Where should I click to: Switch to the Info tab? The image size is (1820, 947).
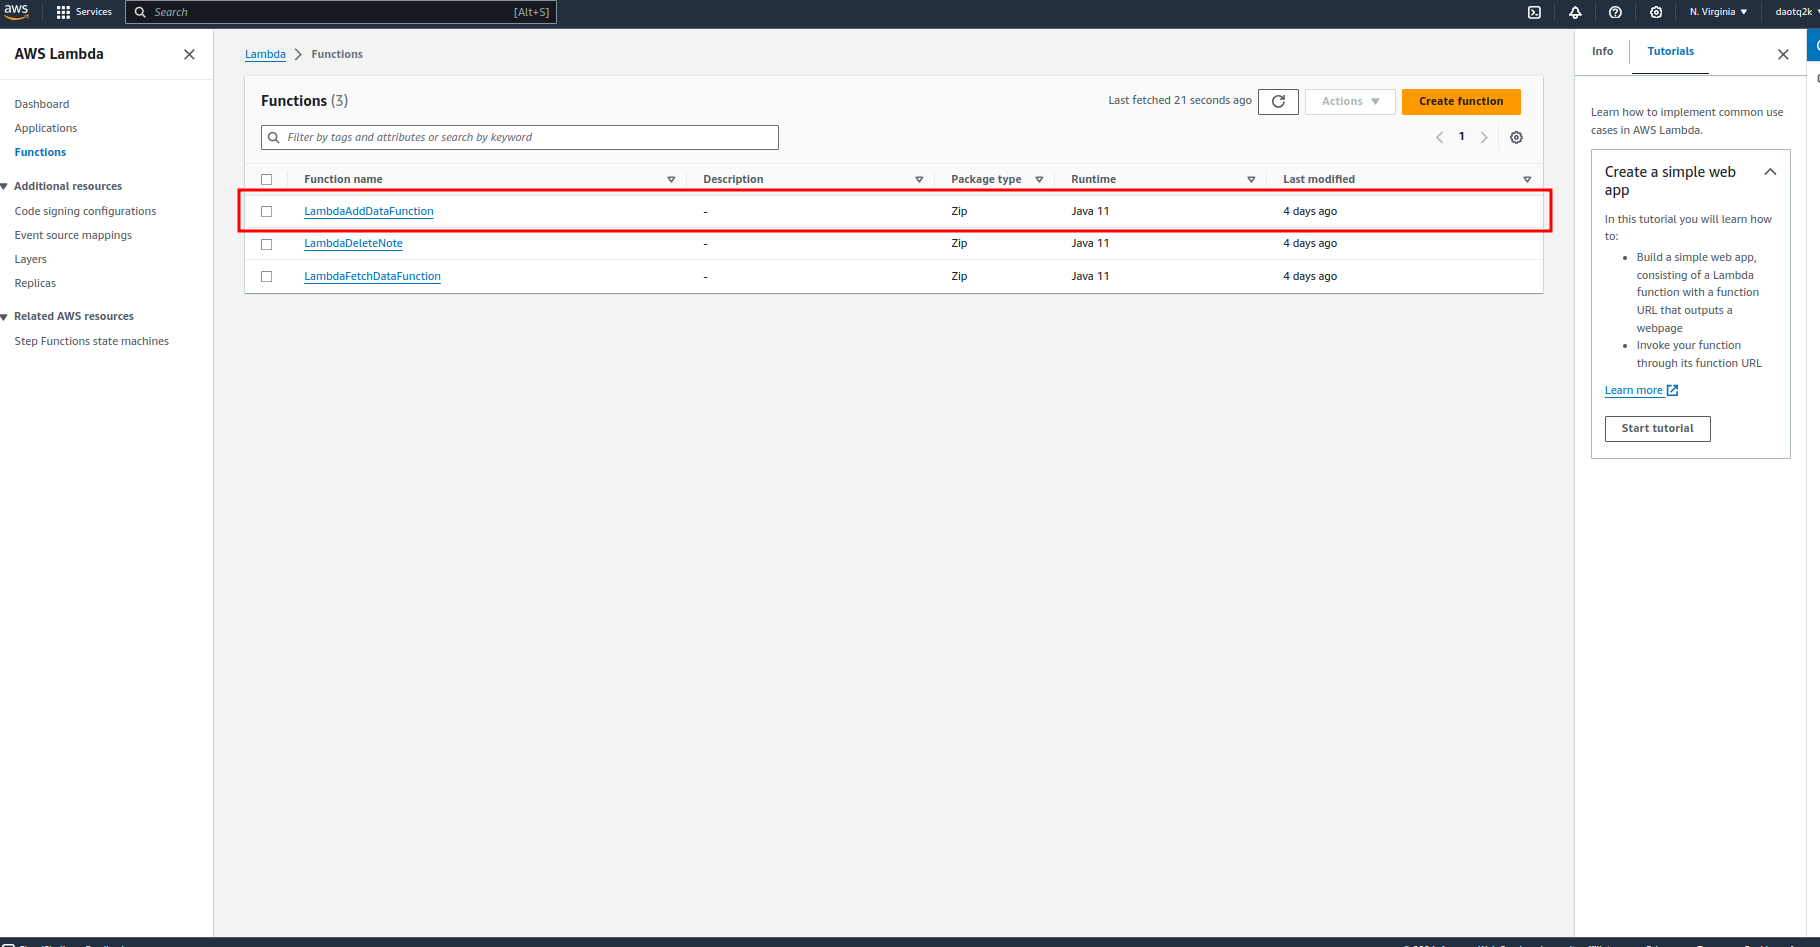point(1602,51)
